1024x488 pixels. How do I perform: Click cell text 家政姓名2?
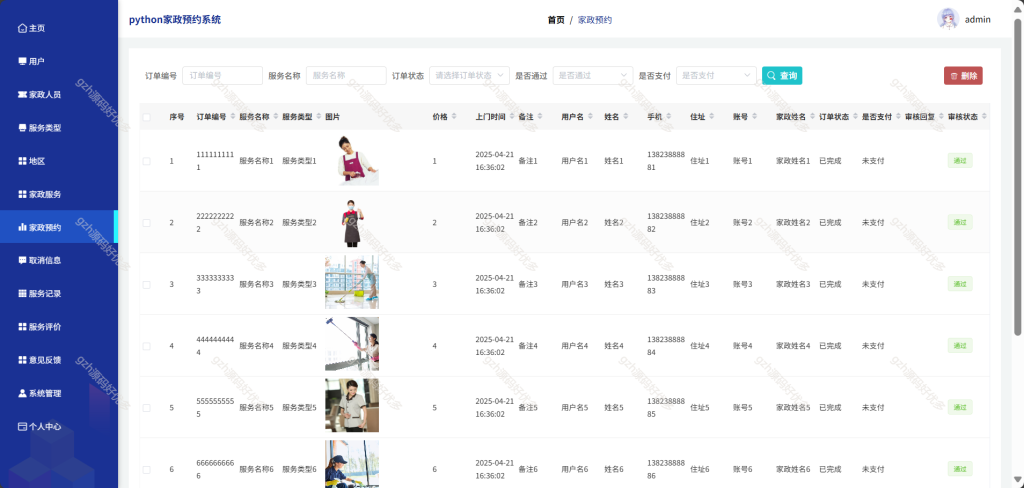(x=793, y=223)
